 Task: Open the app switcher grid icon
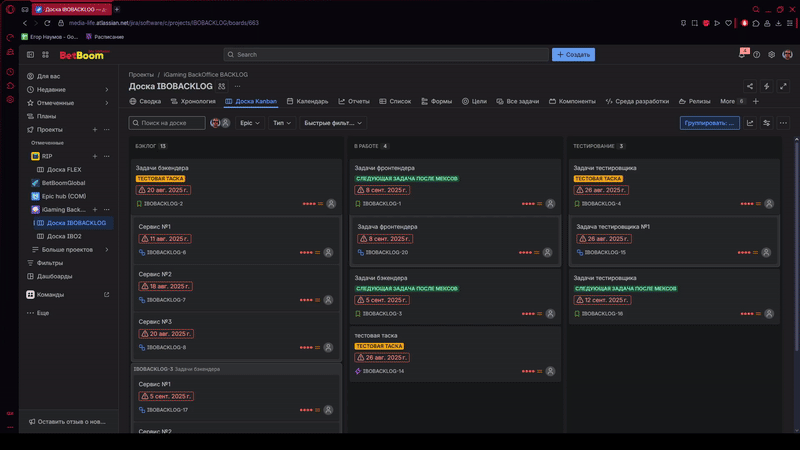(x=45, y=55)
